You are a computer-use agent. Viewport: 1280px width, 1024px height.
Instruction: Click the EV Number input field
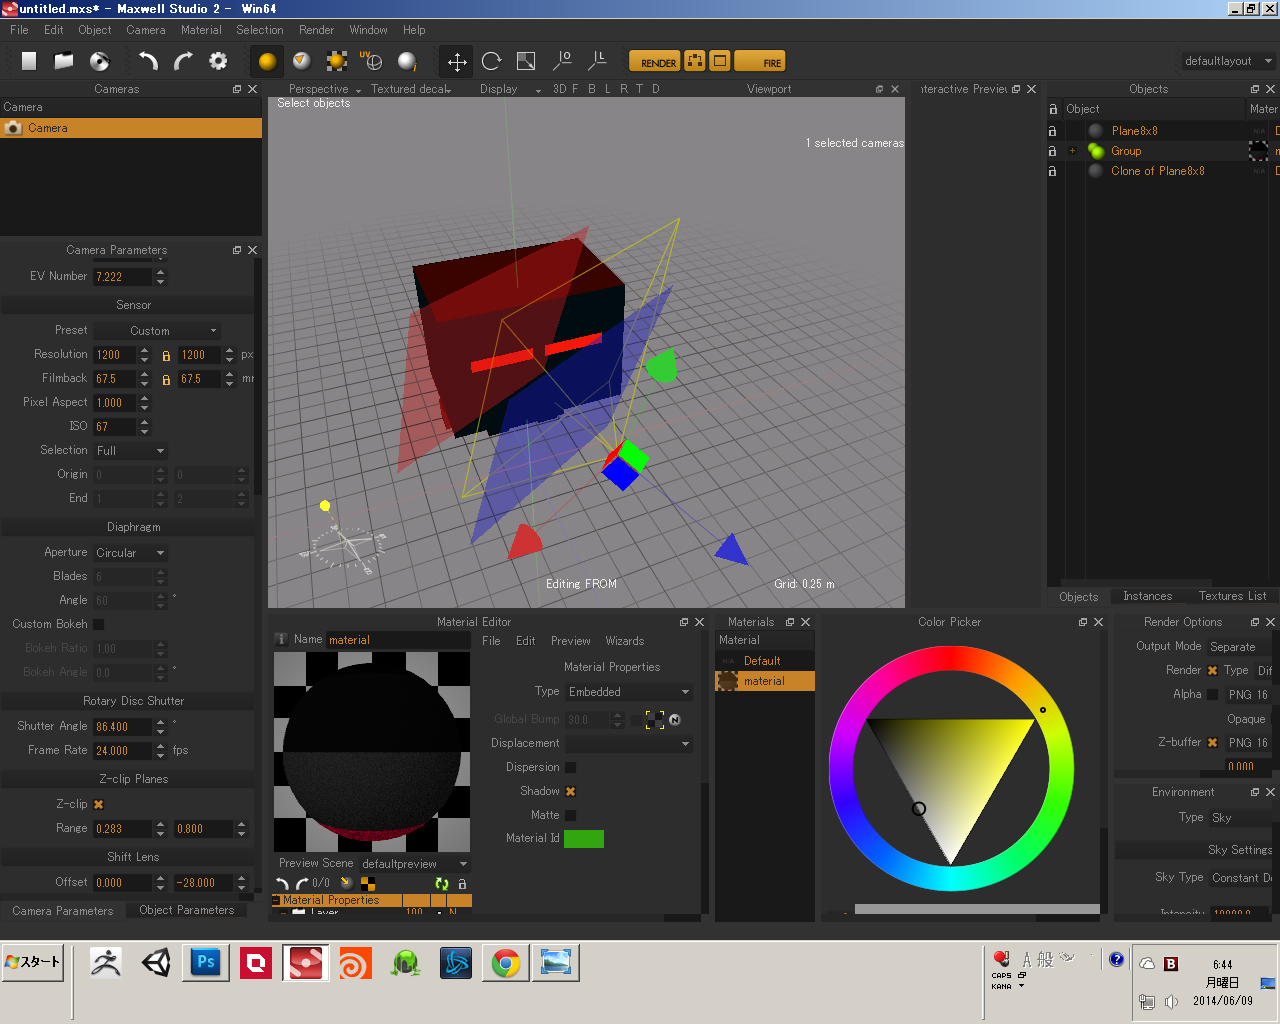point(123,277)
